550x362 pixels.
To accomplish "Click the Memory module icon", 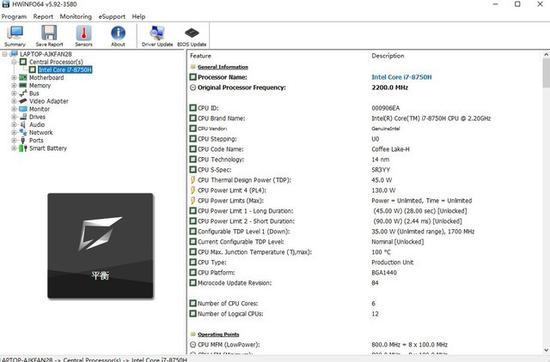I will coord(23,85).
